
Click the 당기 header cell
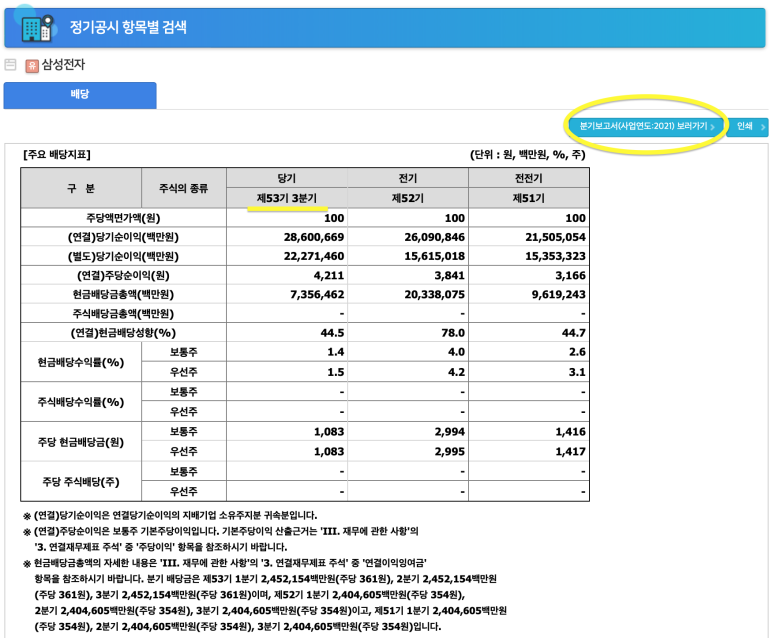click(287, 178)
